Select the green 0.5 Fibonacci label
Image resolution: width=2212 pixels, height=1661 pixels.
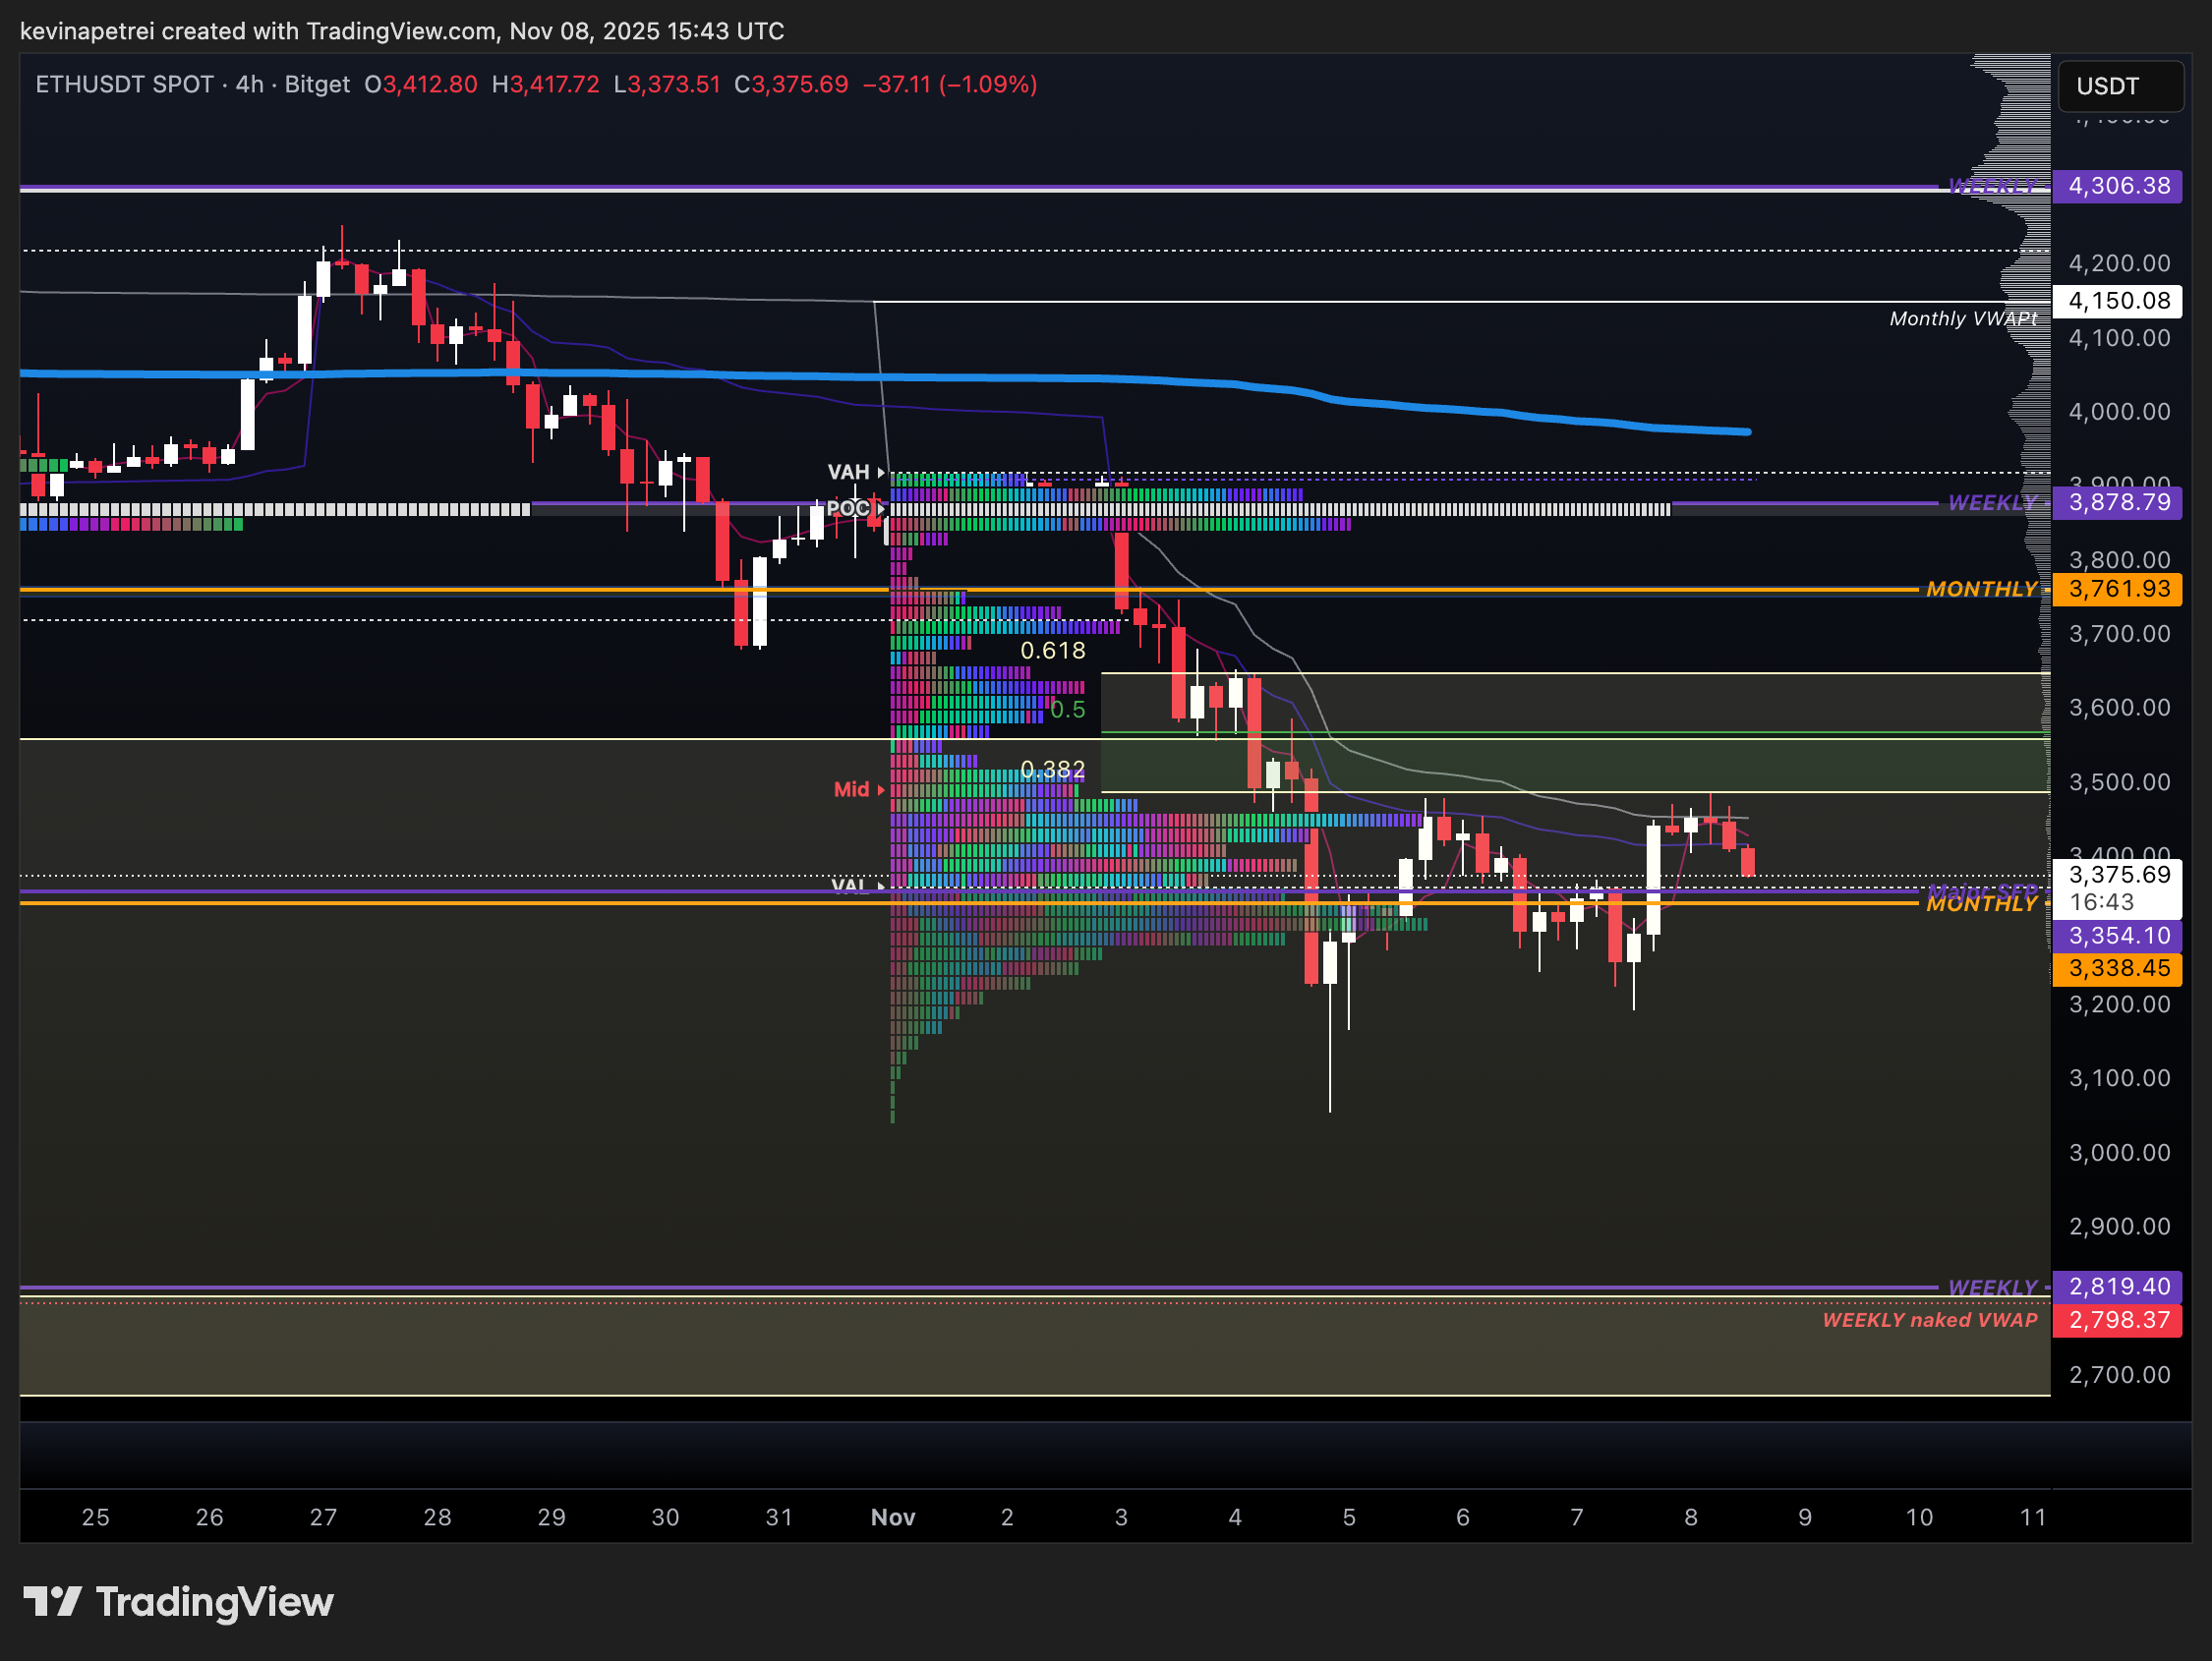pos(1067,710)
